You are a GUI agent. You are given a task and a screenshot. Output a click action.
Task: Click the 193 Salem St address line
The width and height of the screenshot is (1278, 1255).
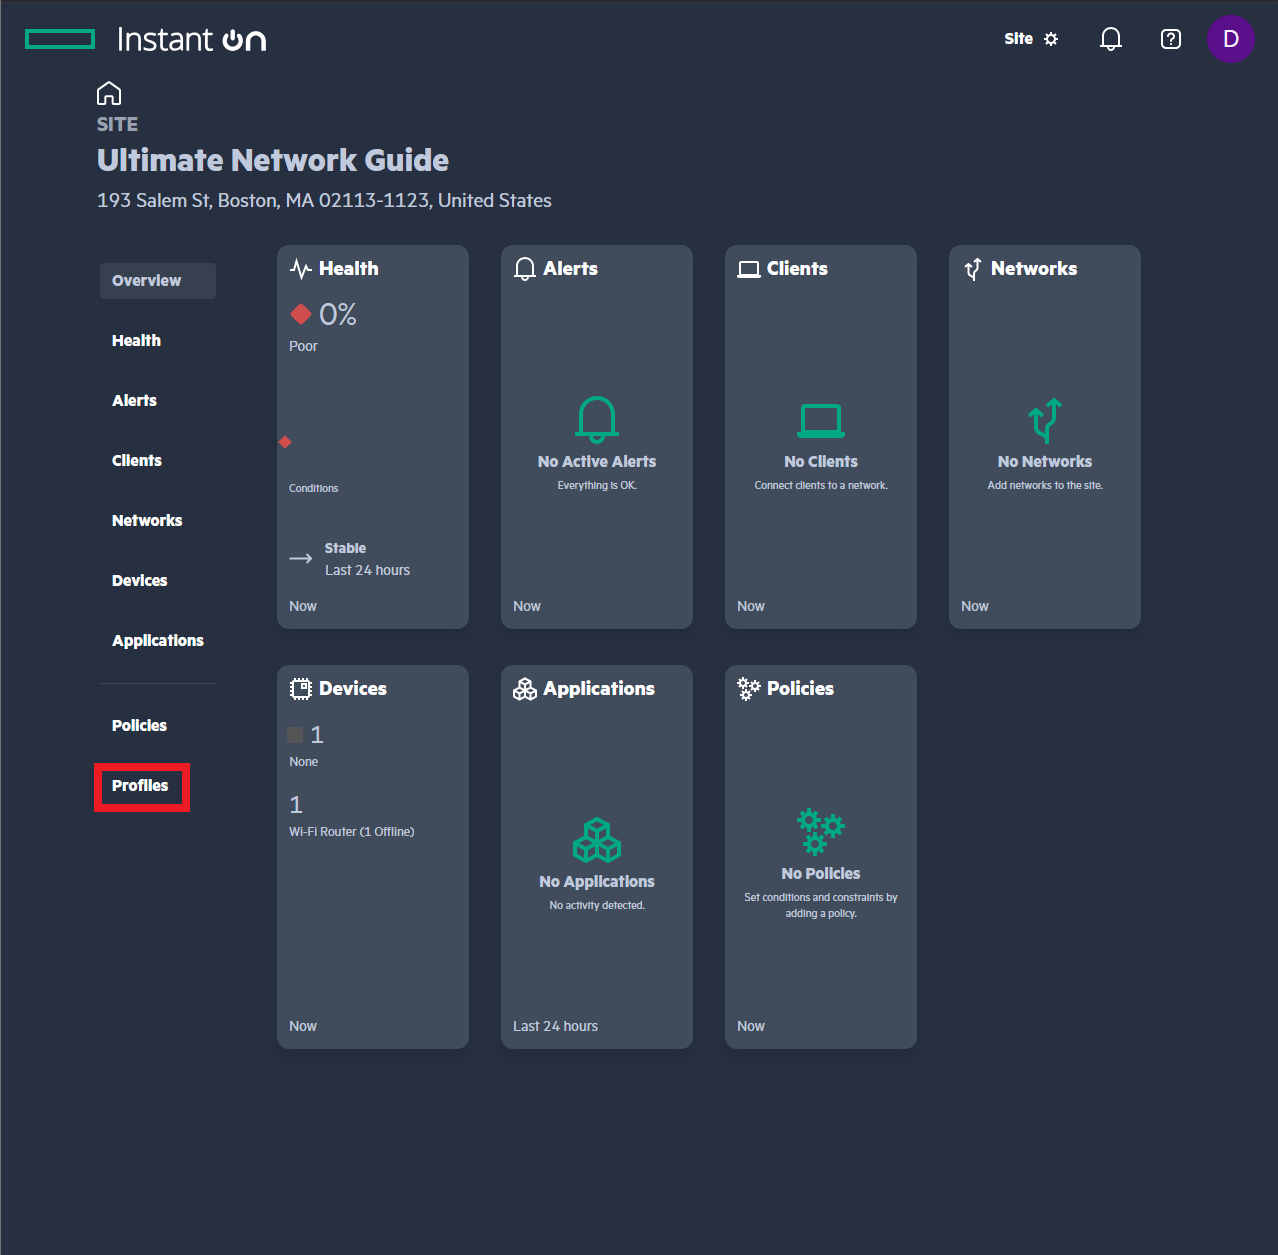tap(324, 201)
